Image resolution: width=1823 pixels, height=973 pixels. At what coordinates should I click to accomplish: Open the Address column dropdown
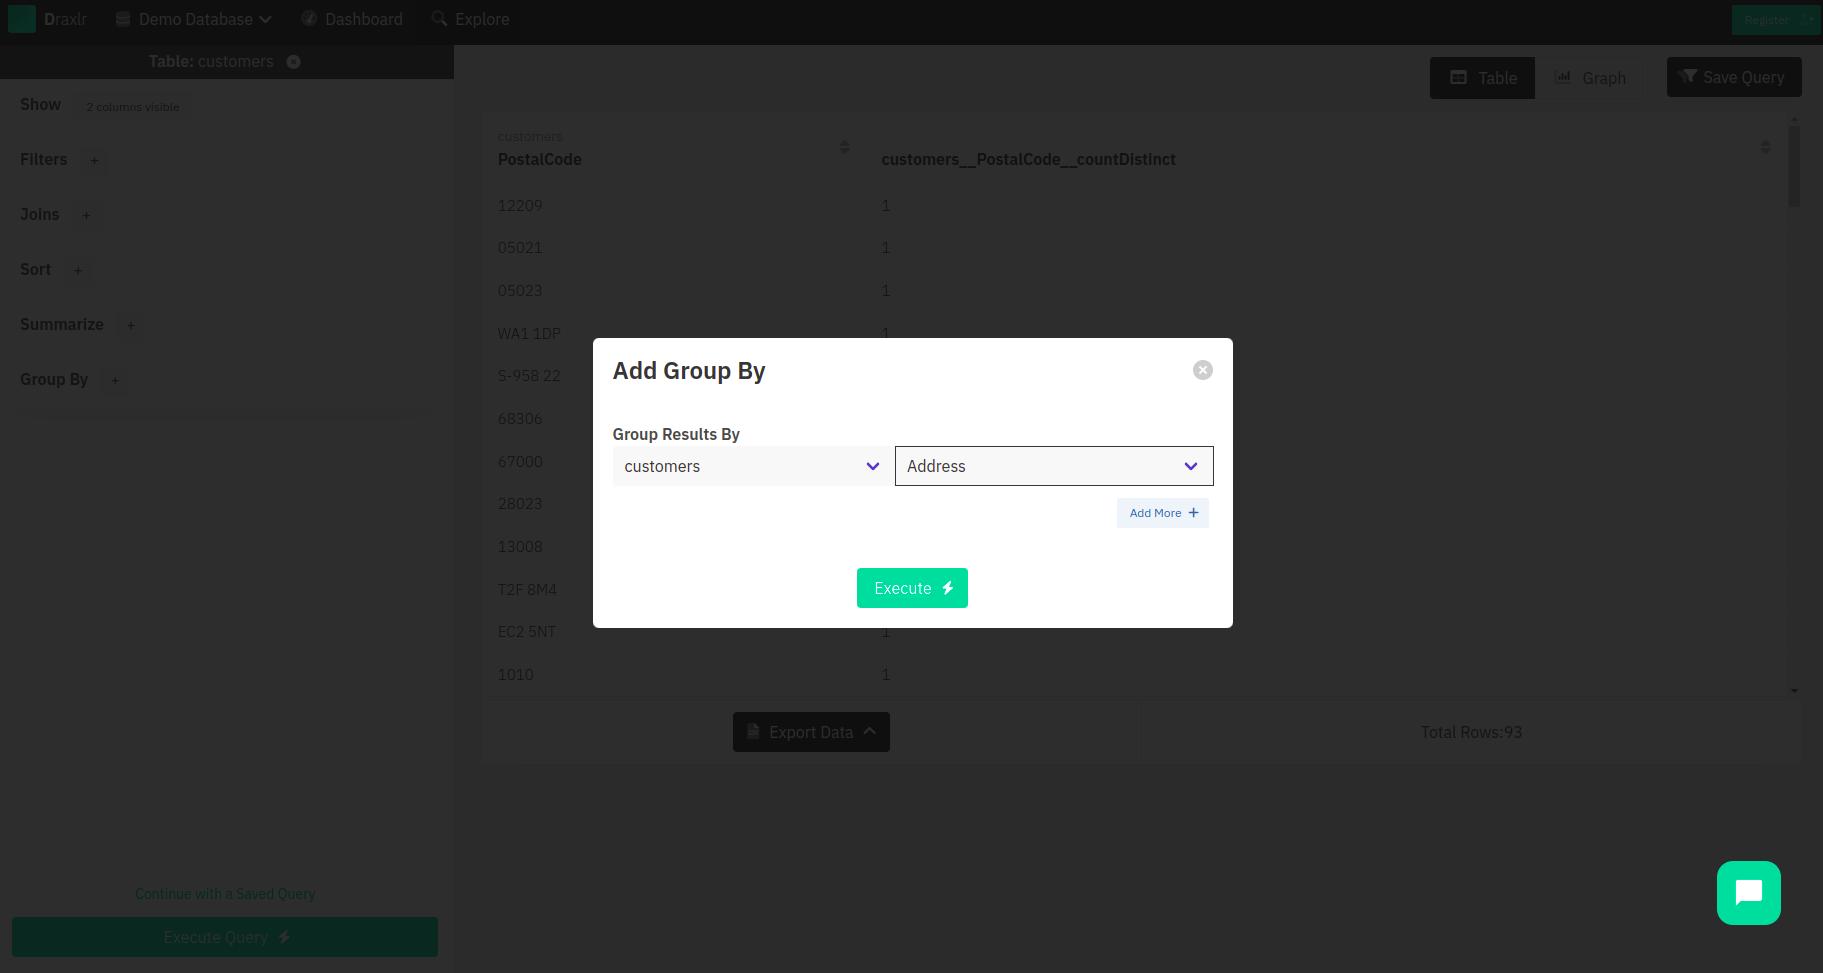(1054, 466)
